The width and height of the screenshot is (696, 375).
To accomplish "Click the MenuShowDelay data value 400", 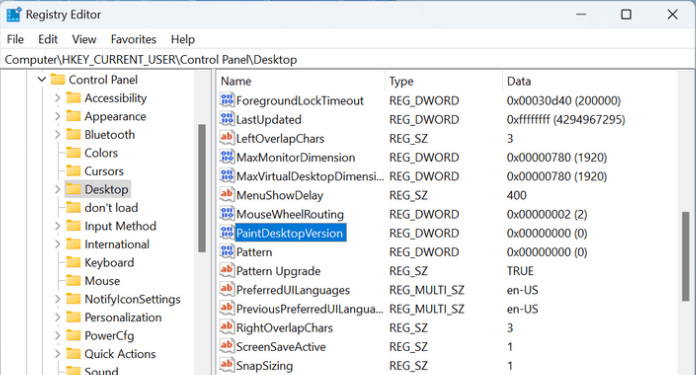I will point(516,195).
